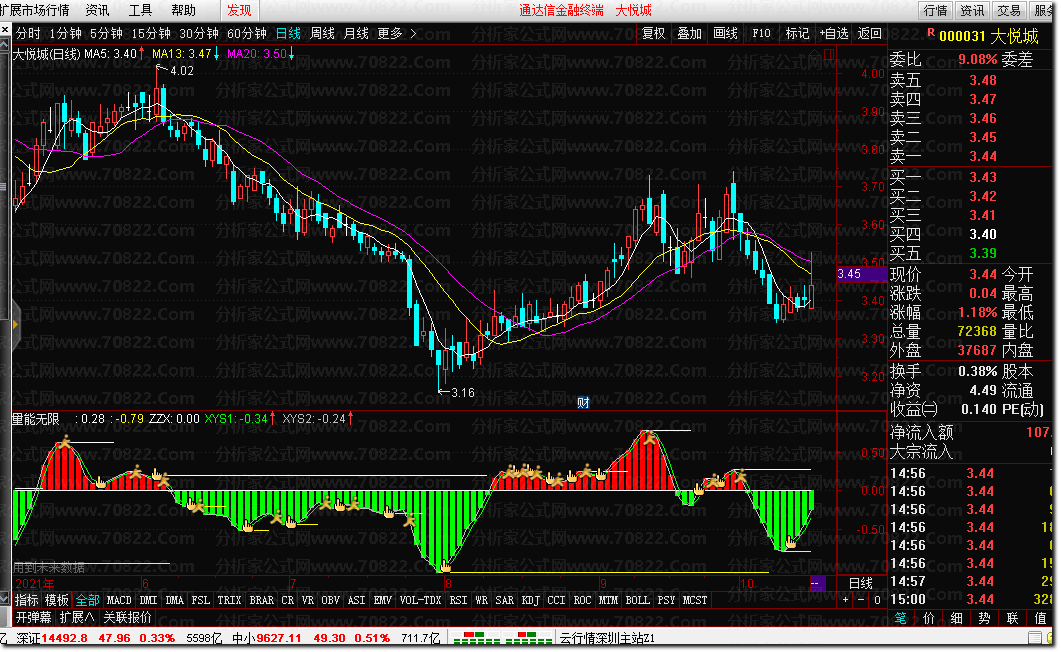Open the 帮助 menu
The image size is (1061, 652).
(183, 10)
